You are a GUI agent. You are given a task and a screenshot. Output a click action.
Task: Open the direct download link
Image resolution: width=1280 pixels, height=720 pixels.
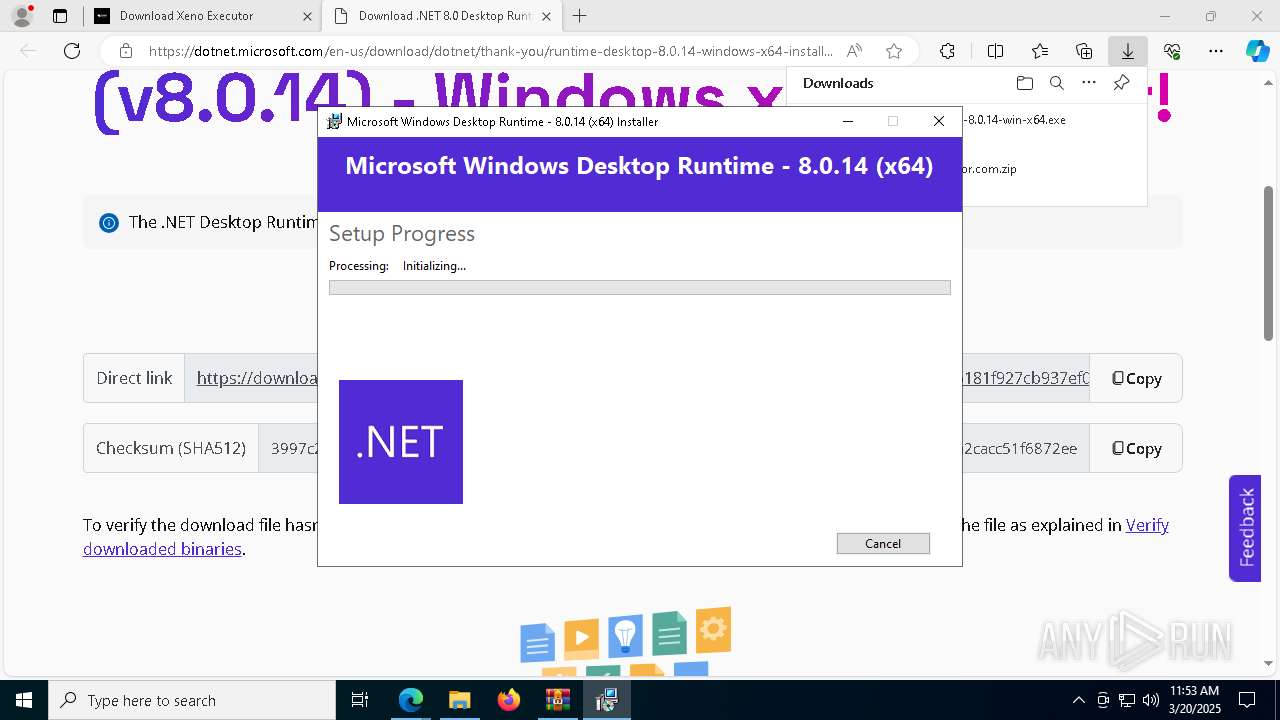pos(256,378)
